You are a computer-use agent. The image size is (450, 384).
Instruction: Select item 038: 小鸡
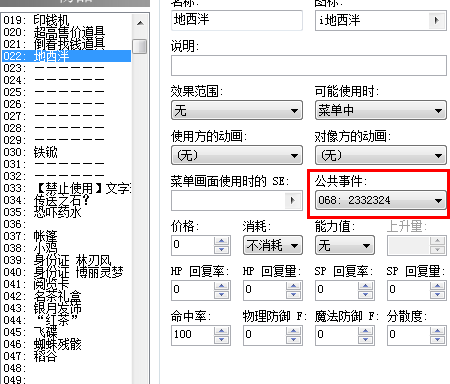tap(67, 248)
